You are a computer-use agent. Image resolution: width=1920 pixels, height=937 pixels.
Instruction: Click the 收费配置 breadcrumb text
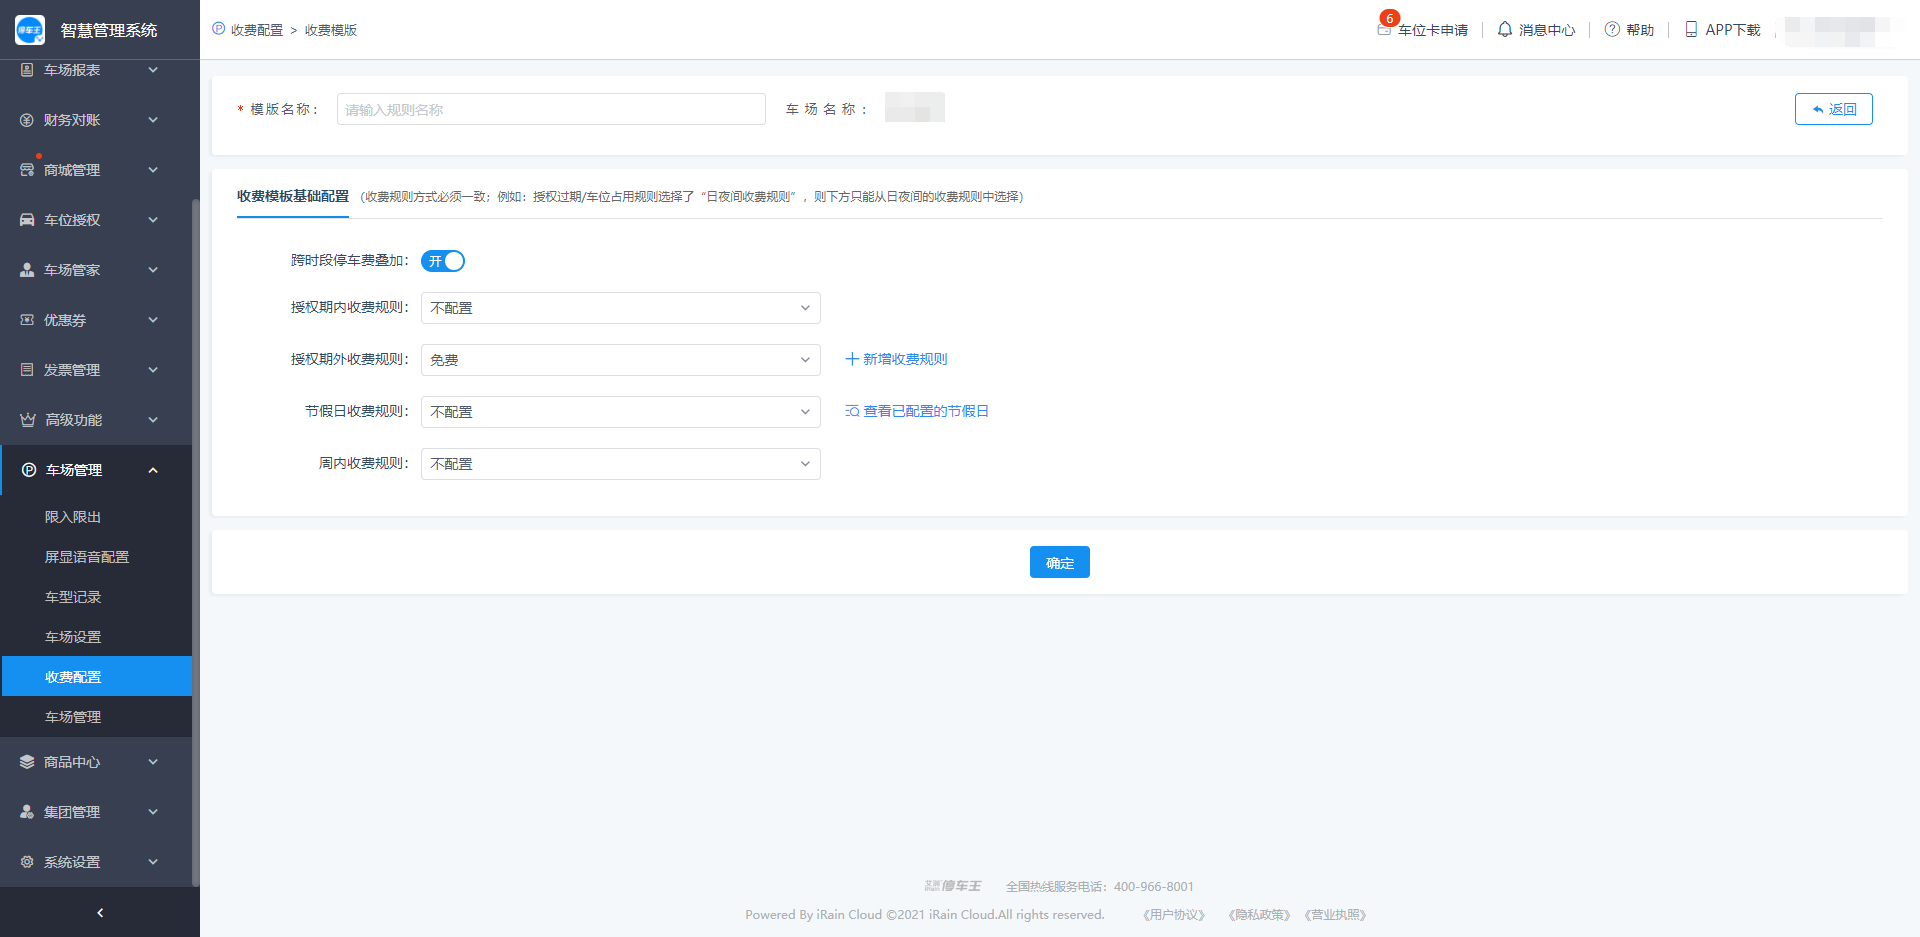click(x=257, y=30)
